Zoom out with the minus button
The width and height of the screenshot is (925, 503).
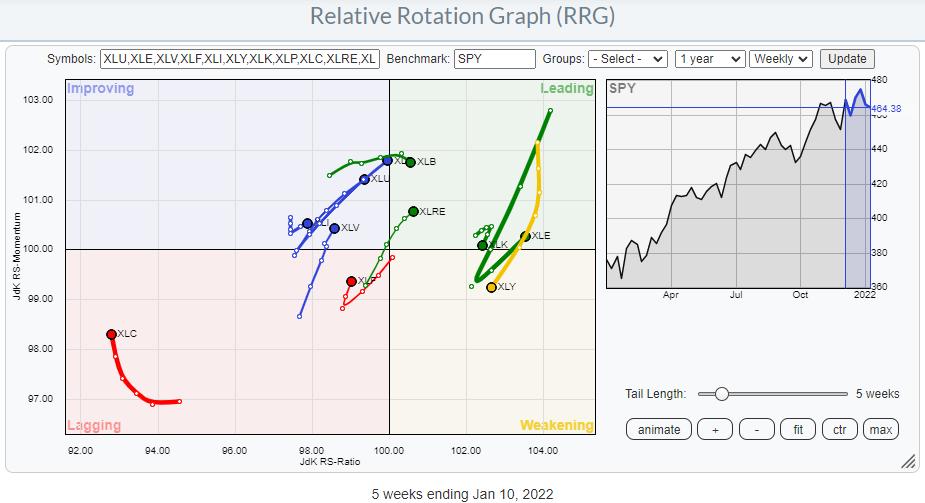click(x=756, y=429)
